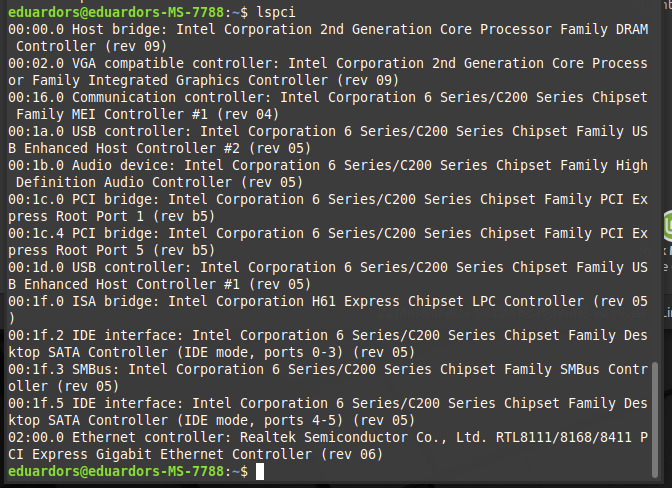672x488 pixels.
Task: Click the Root Port 5 text
Action: pos(100,250)
